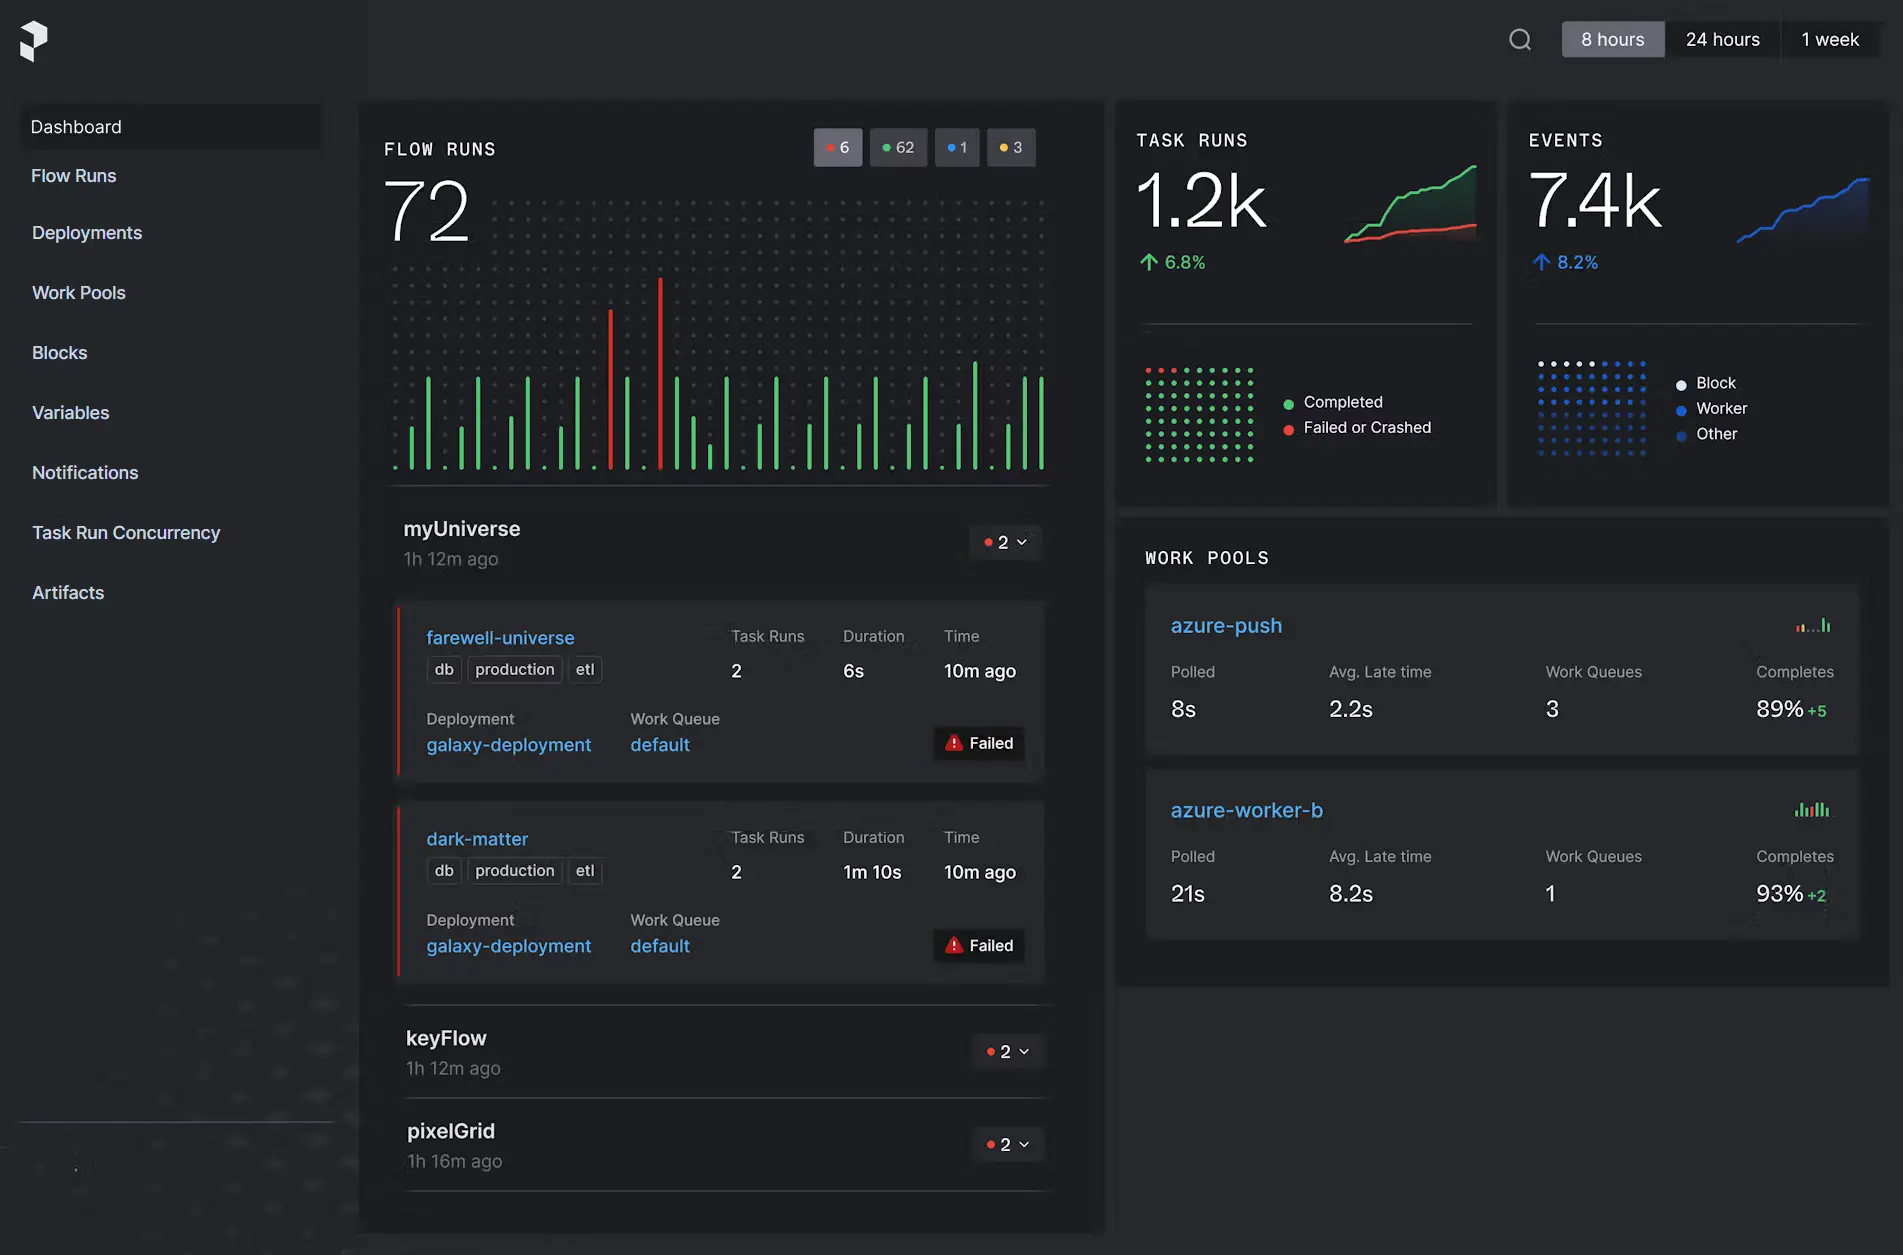Click the green Completed legend dot
The height and width of the screenshot is (1255, 1903).
pos(1288,402)
